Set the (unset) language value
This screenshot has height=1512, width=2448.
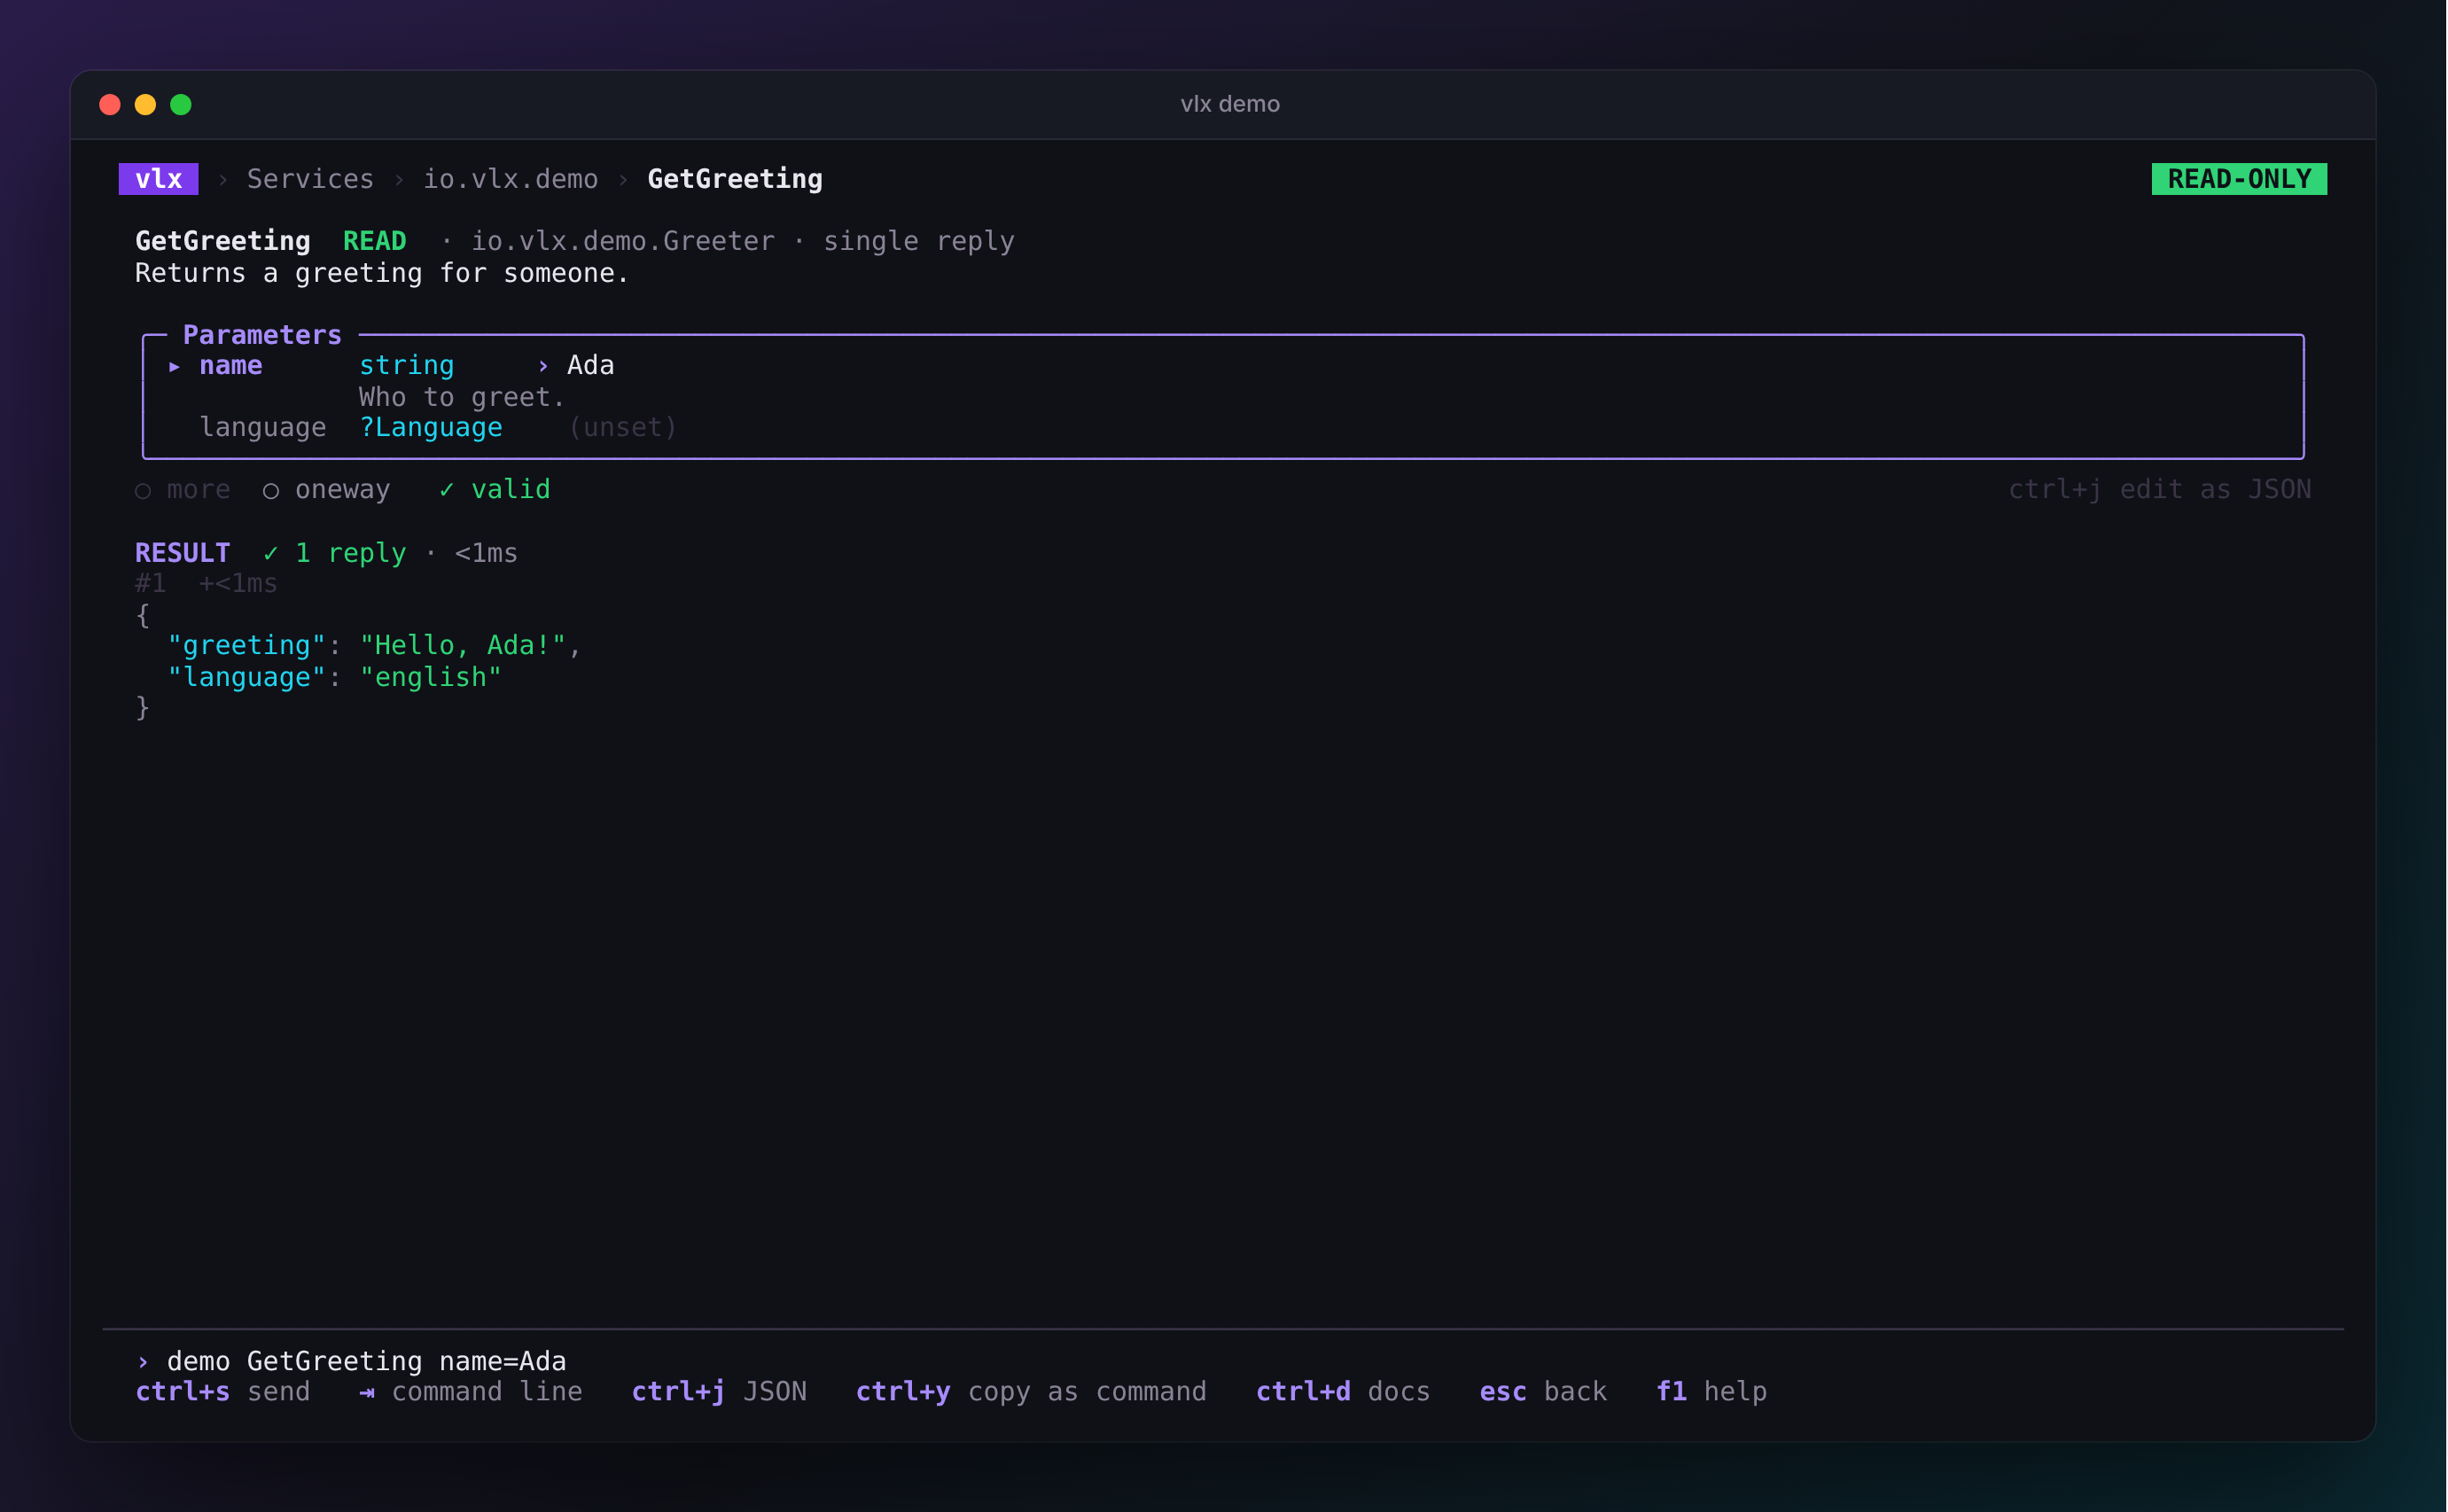[x=623, y=428]
